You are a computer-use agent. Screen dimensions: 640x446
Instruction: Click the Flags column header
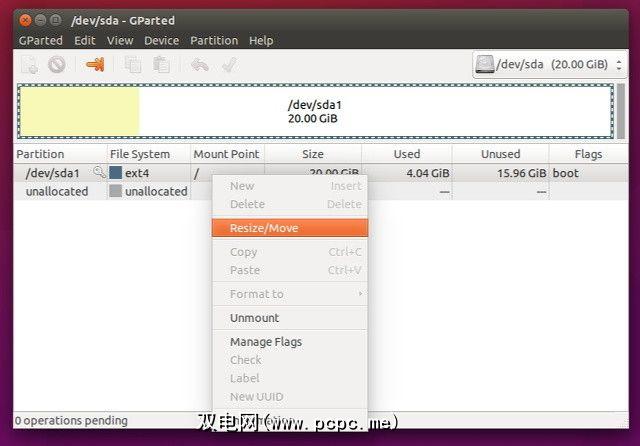tap(589, 154)
